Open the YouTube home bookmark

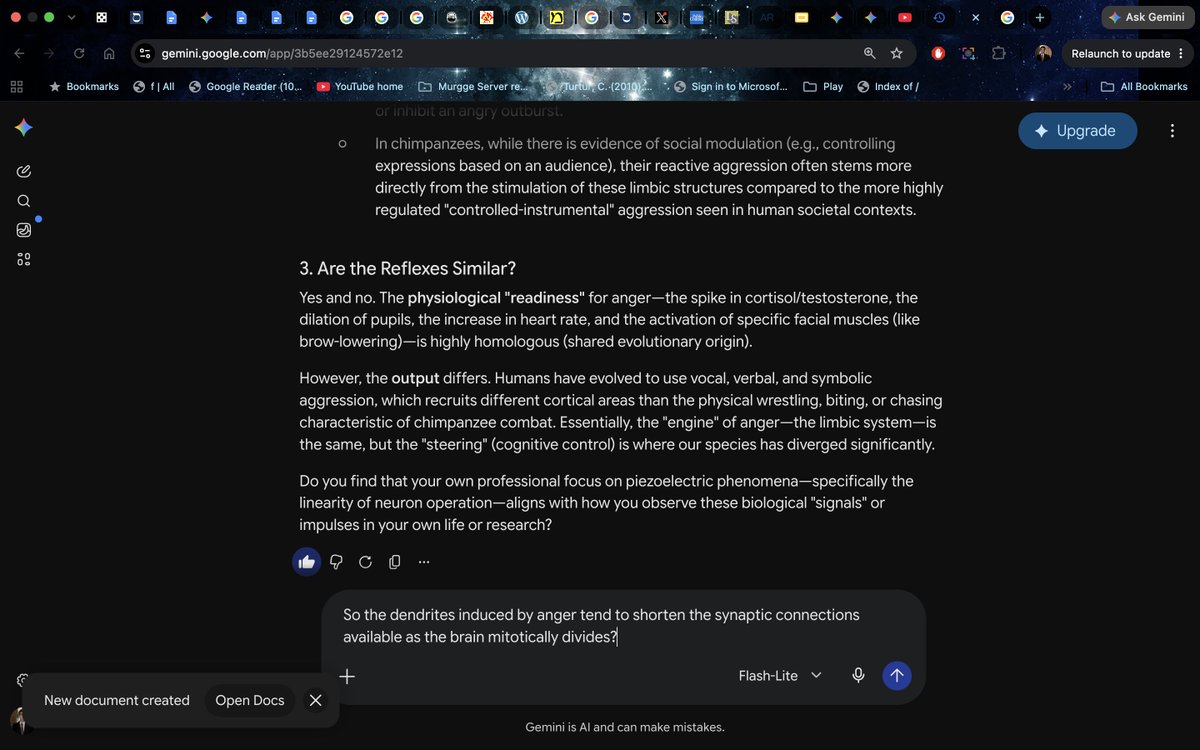point(359,87)
